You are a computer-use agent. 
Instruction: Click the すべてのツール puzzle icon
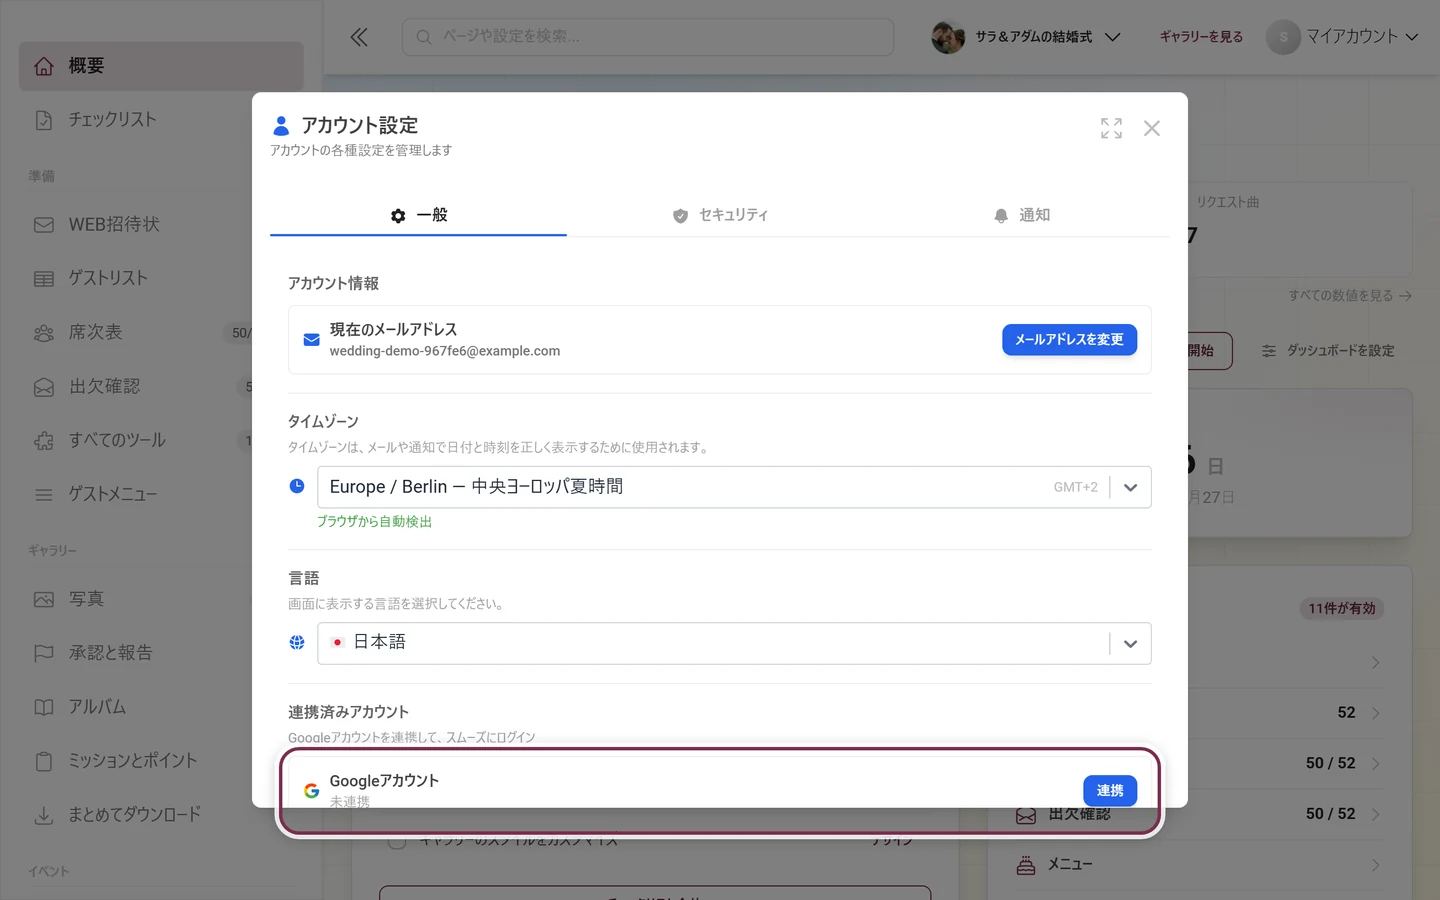[x=44, y=441]
